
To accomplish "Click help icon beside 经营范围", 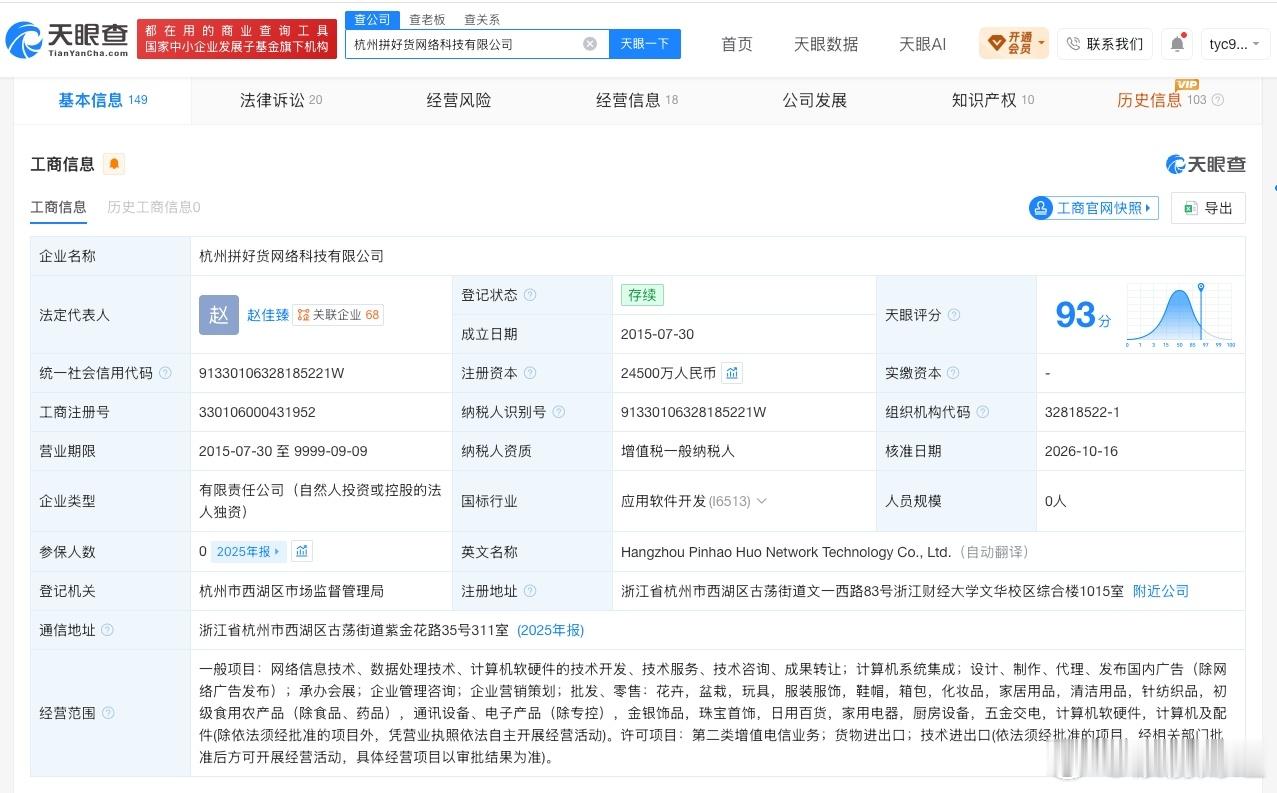I will tap(107, 713).
